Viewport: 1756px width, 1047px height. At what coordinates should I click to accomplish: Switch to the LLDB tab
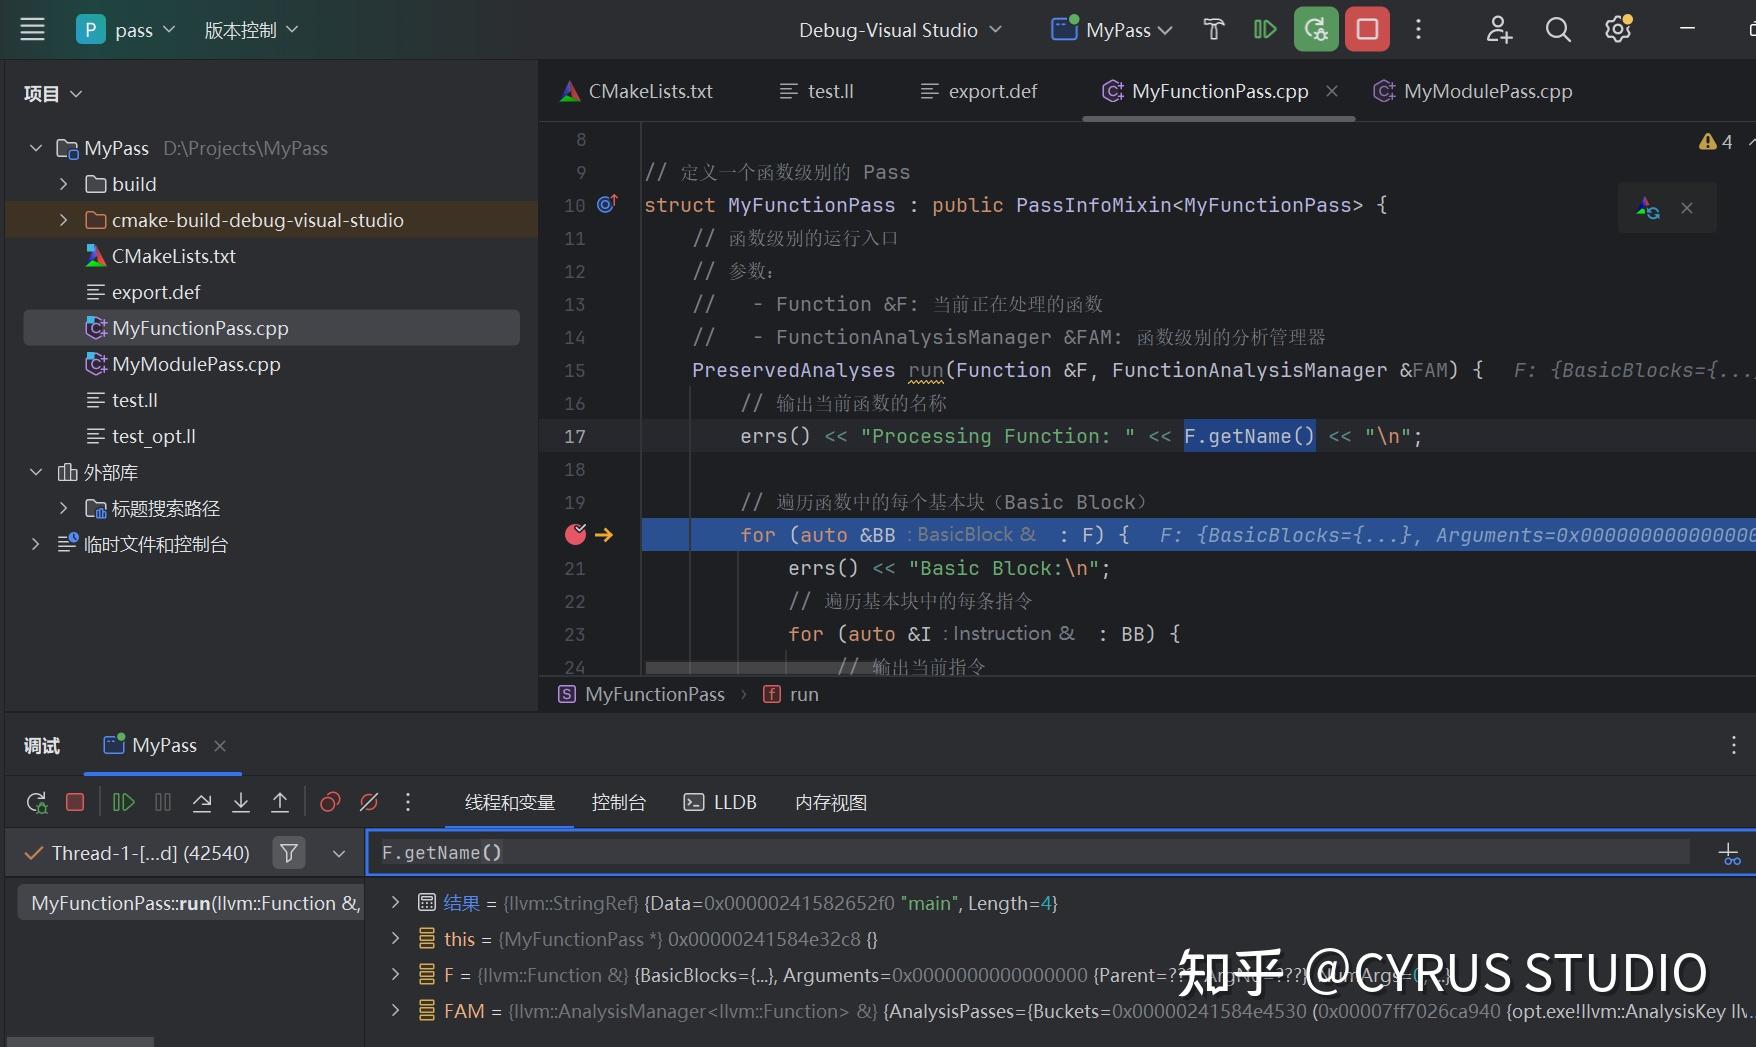[x=720, y=802]
